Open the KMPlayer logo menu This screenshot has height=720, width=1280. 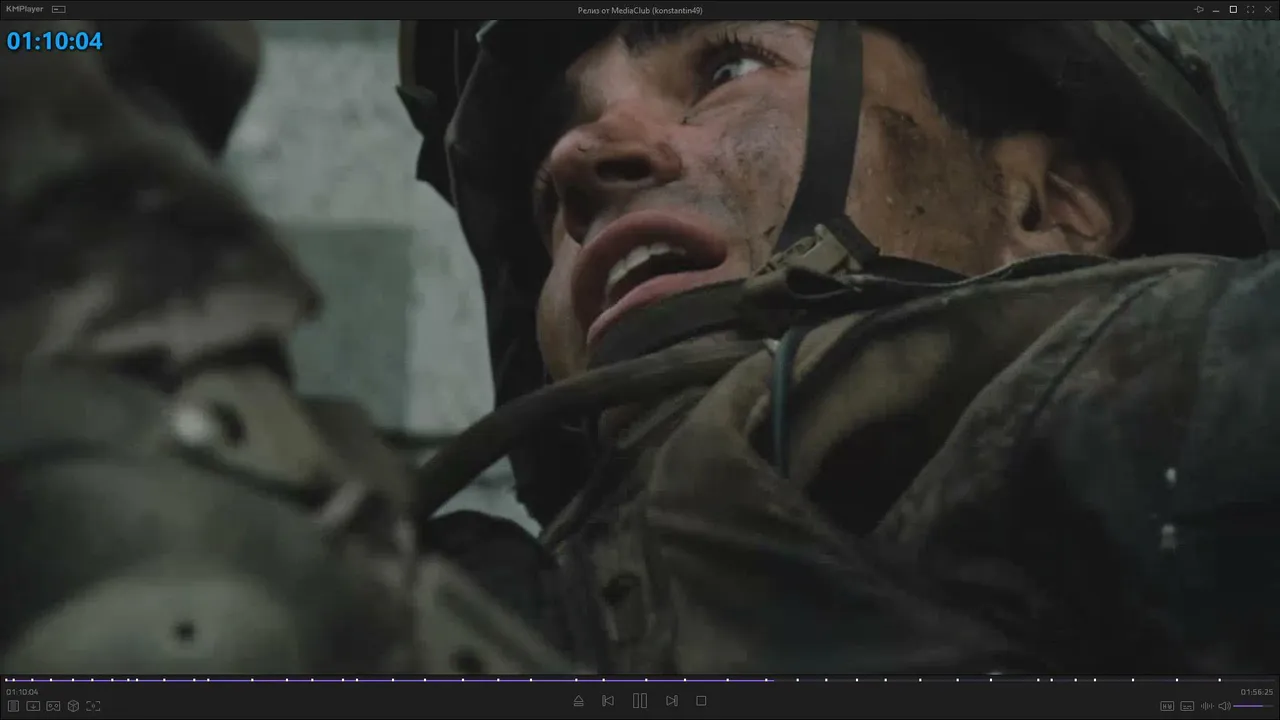[24, 9]
